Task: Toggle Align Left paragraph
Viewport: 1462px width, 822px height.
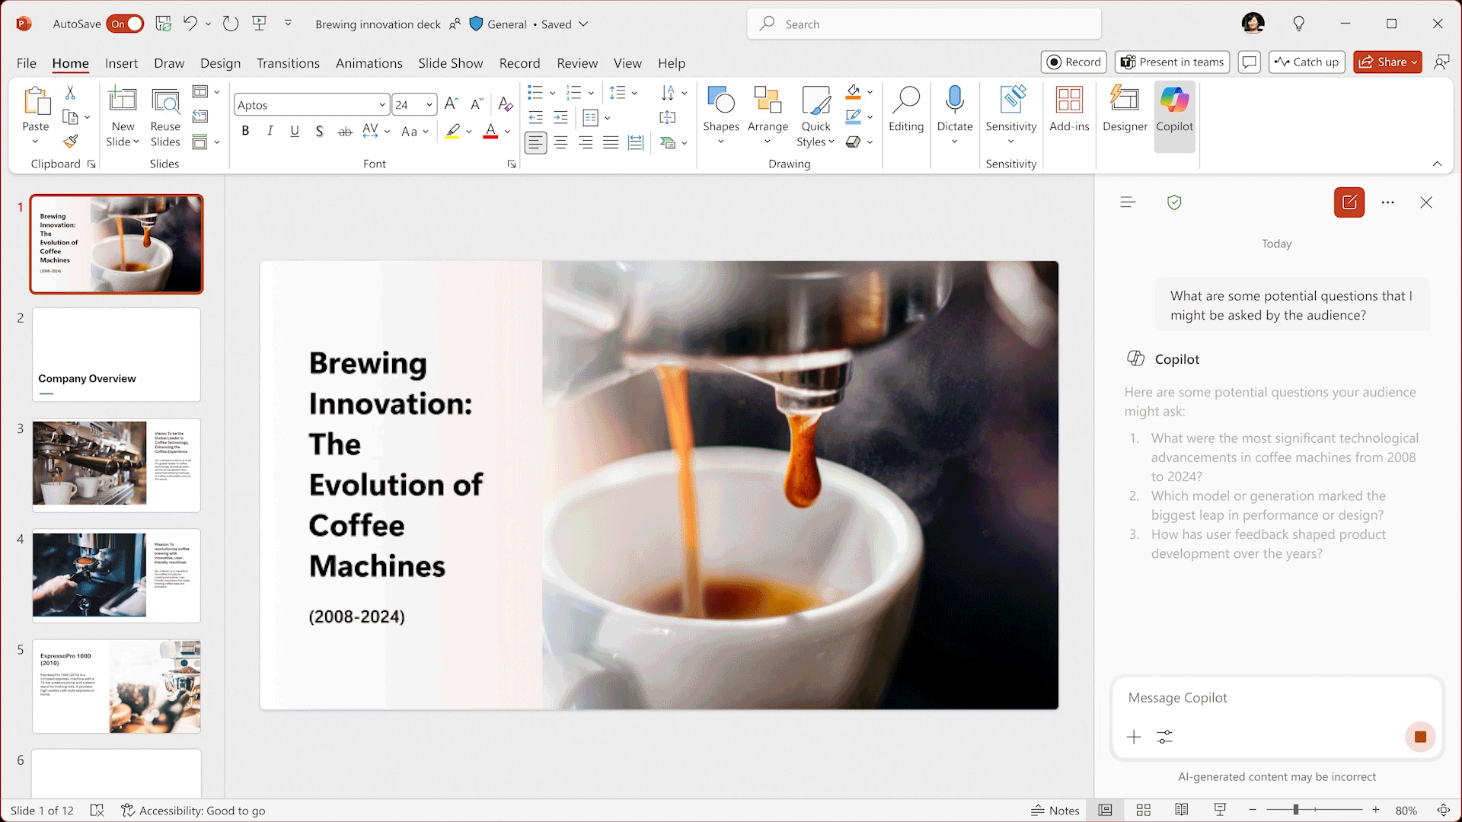Action: 536,143
